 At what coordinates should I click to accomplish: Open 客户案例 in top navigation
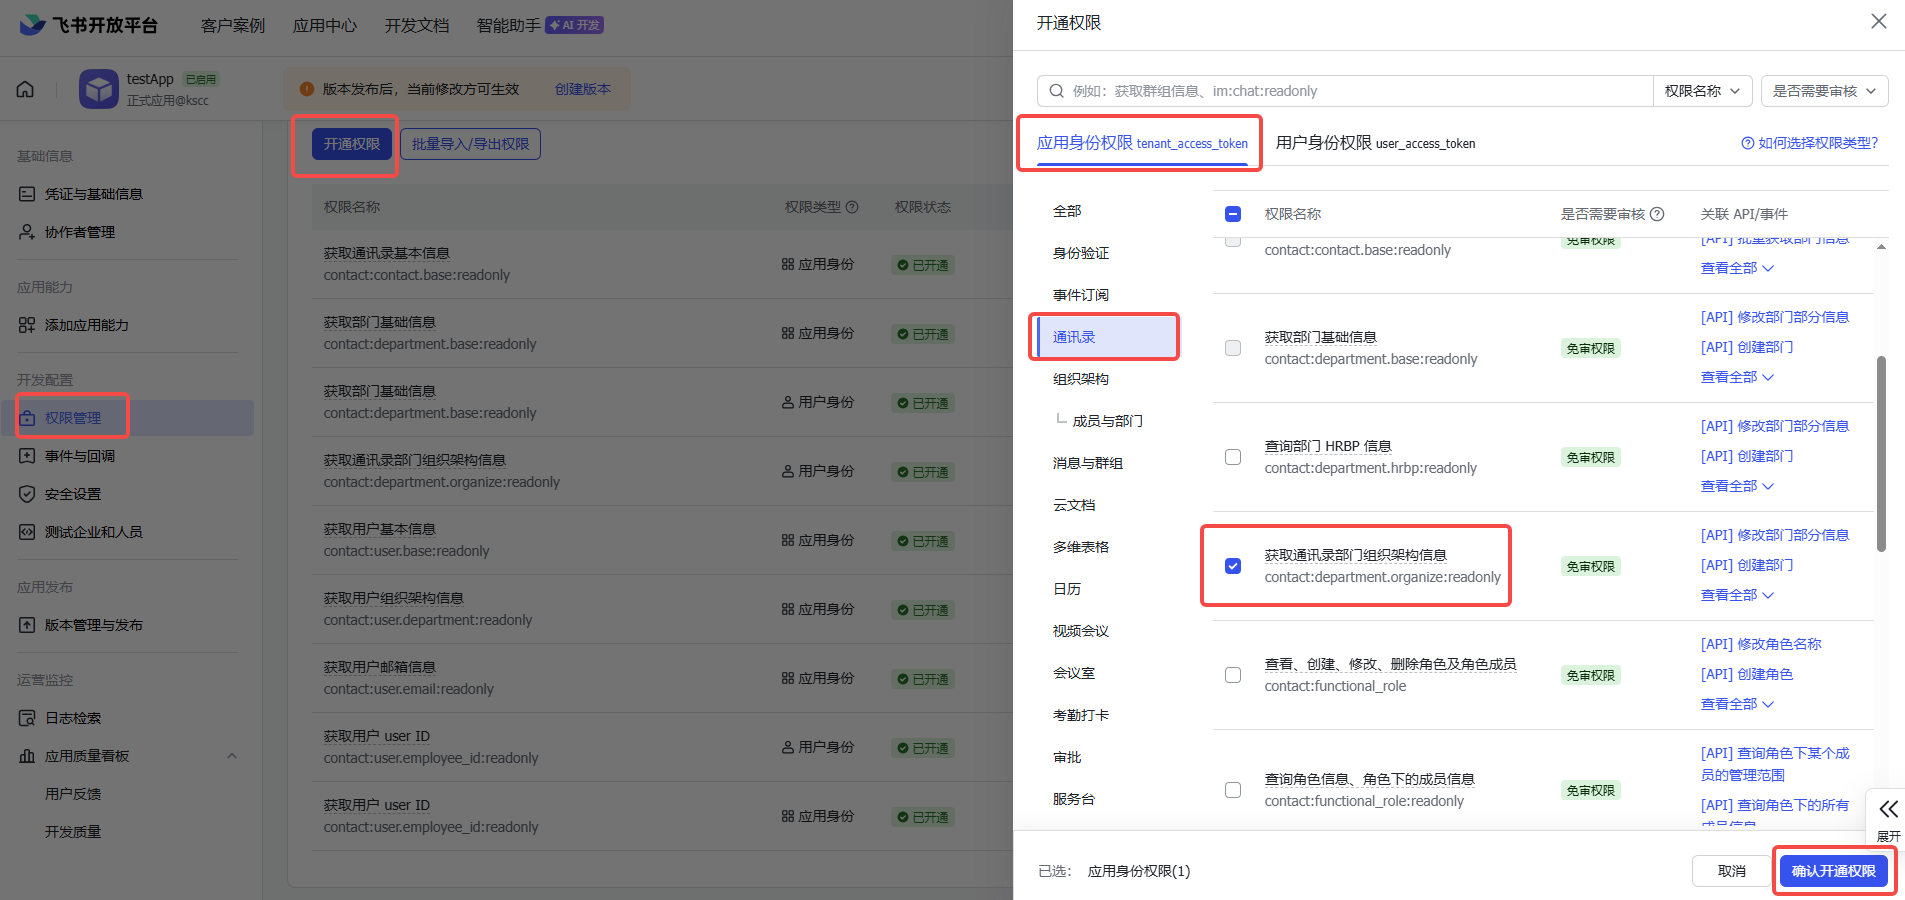tap(233, 25)
